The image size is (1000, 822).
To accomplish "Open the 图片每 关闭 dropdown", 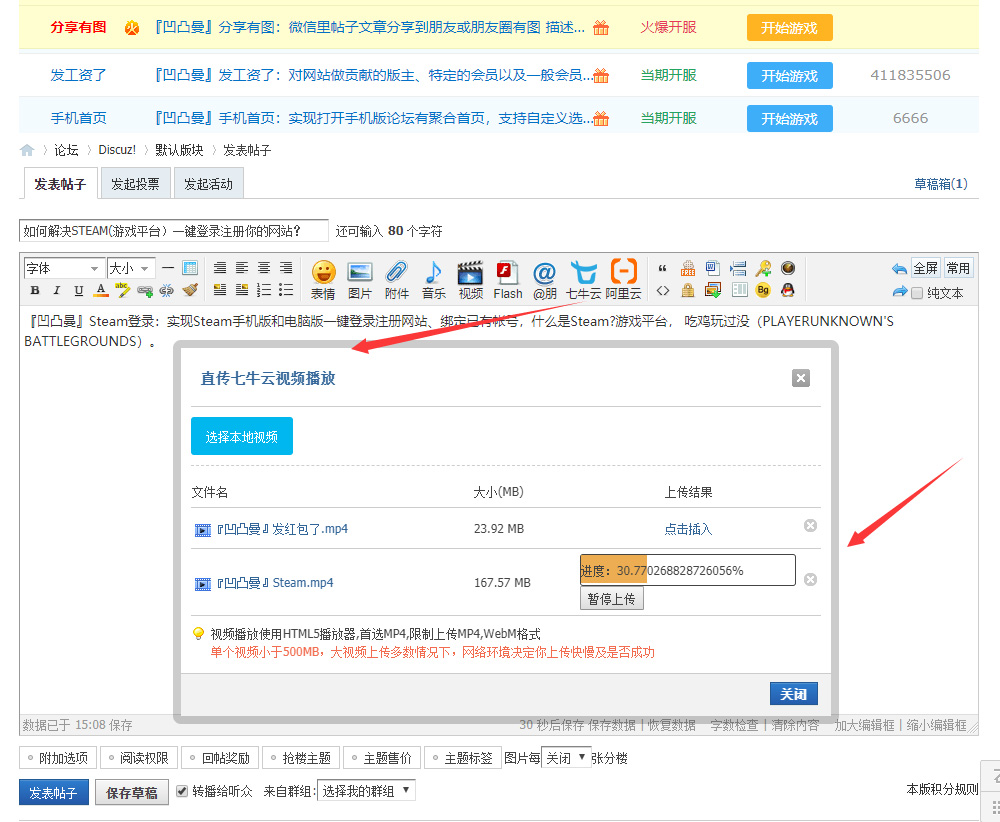I will pyautogui.click(x=566, y=758).
